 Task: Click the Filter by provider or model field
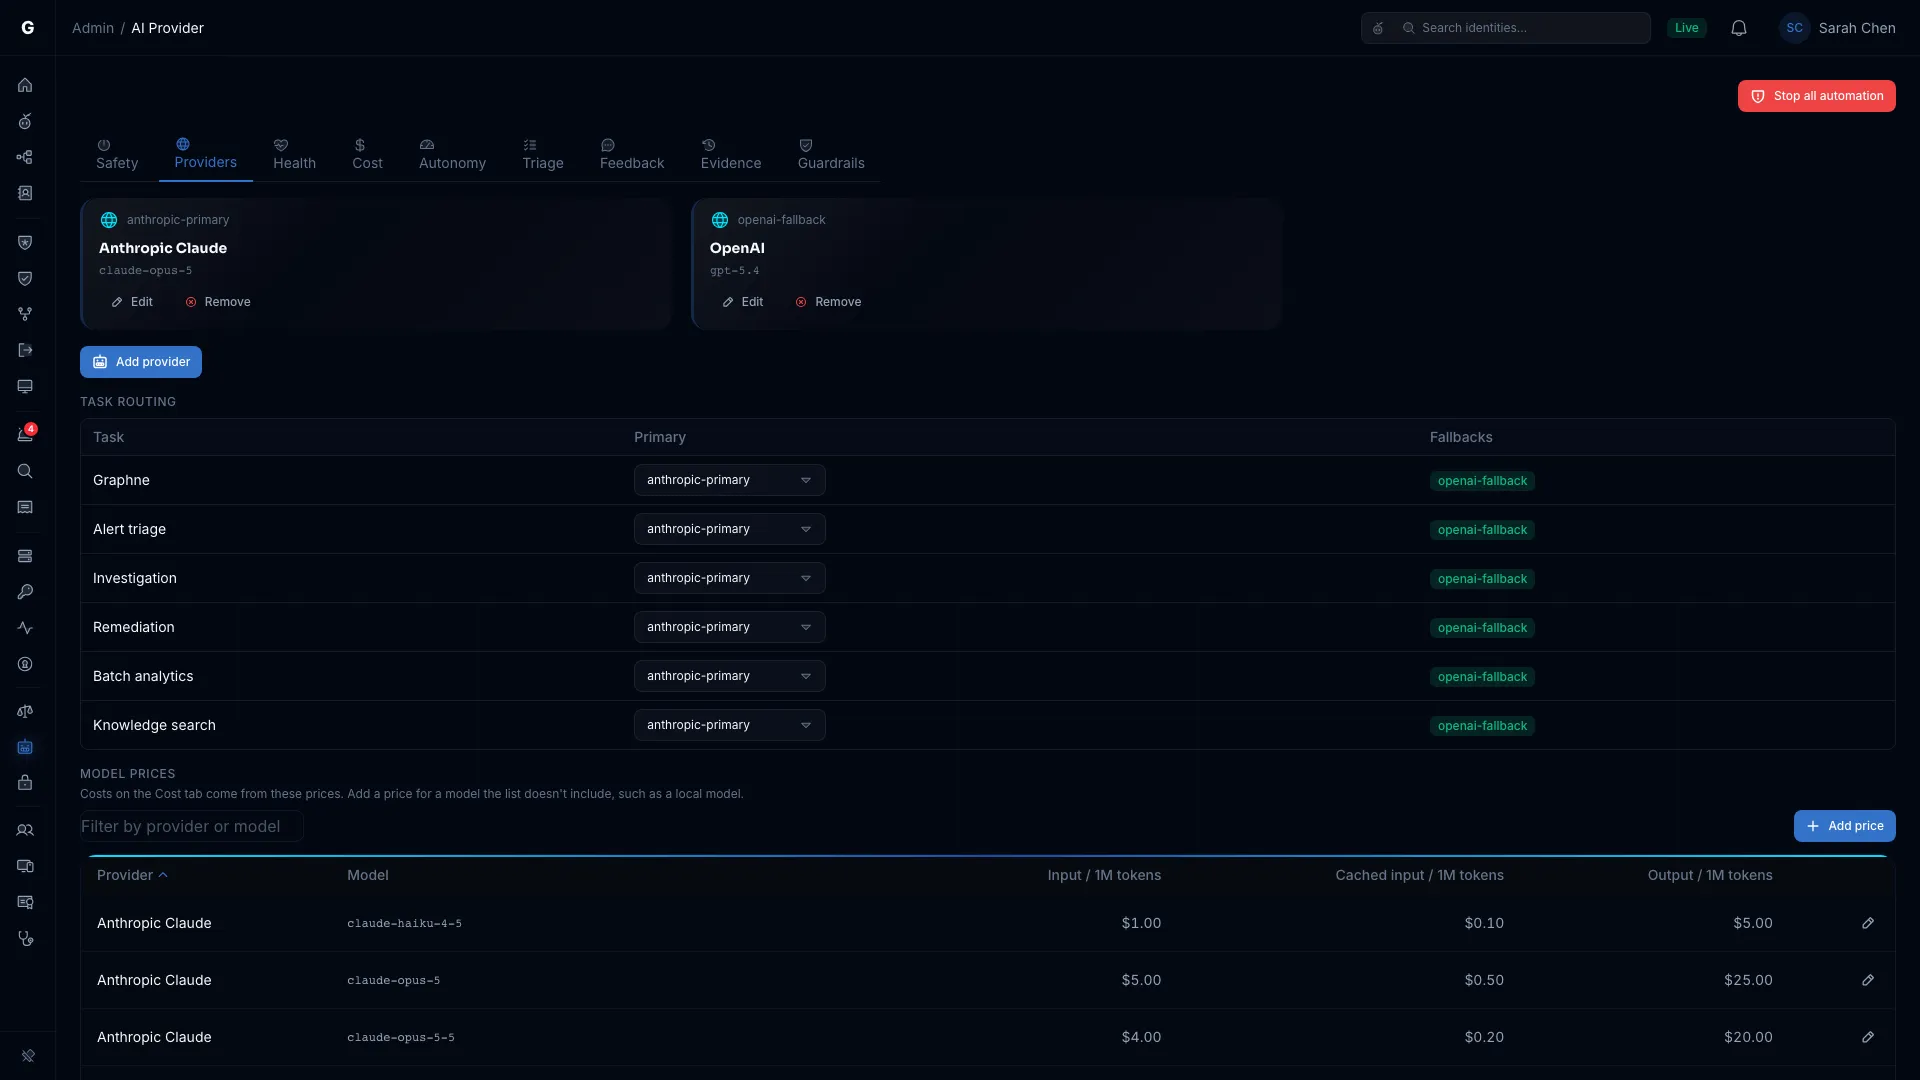click(x=192, y=826)
